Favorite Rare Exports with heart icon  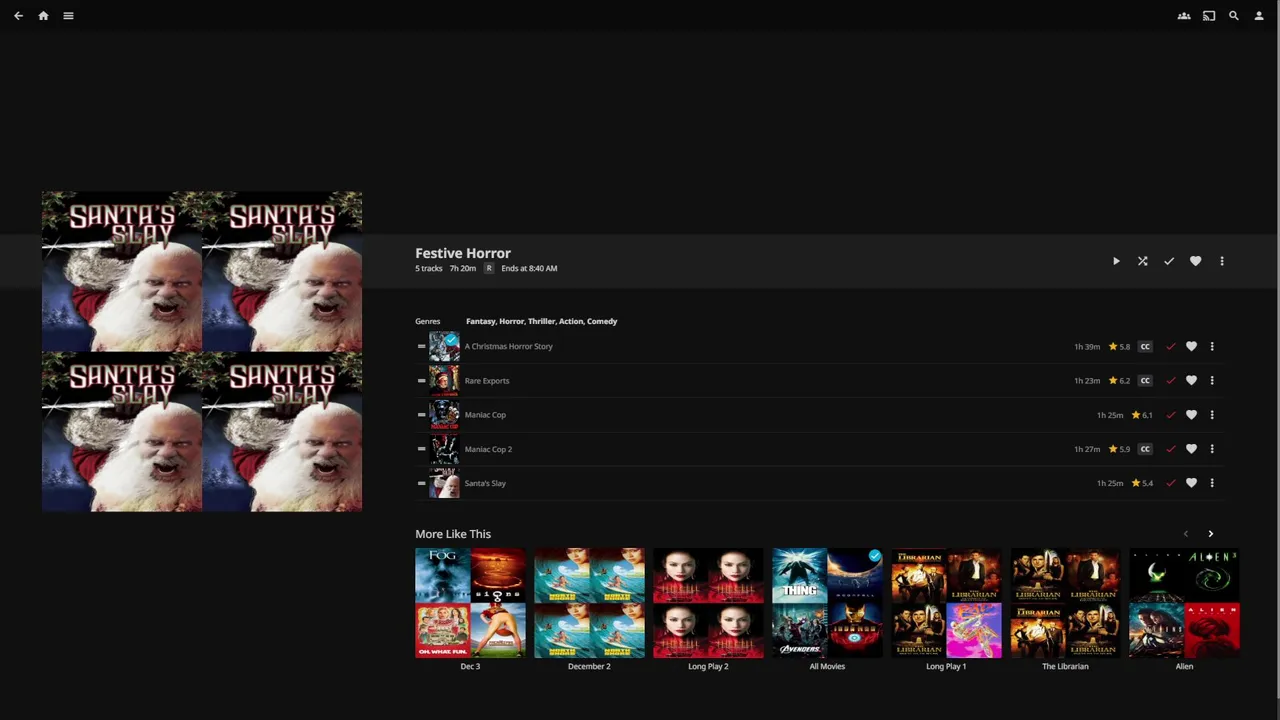pyautogui.click(x=1191, y=381)
